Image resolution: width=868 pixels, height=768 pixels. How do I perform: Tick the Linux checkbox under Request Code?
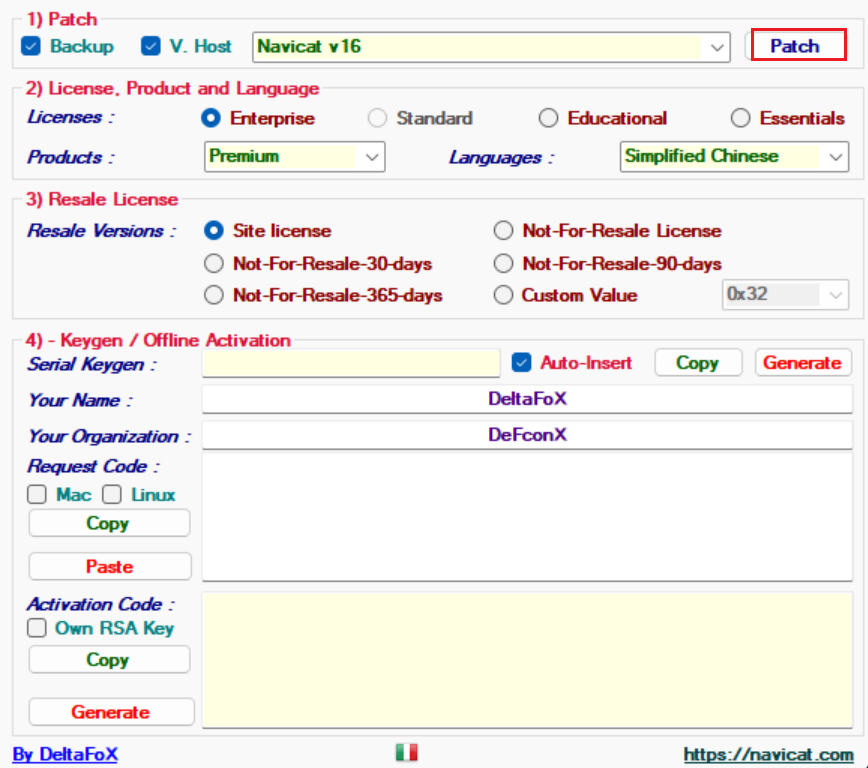(x=112, y=495)
